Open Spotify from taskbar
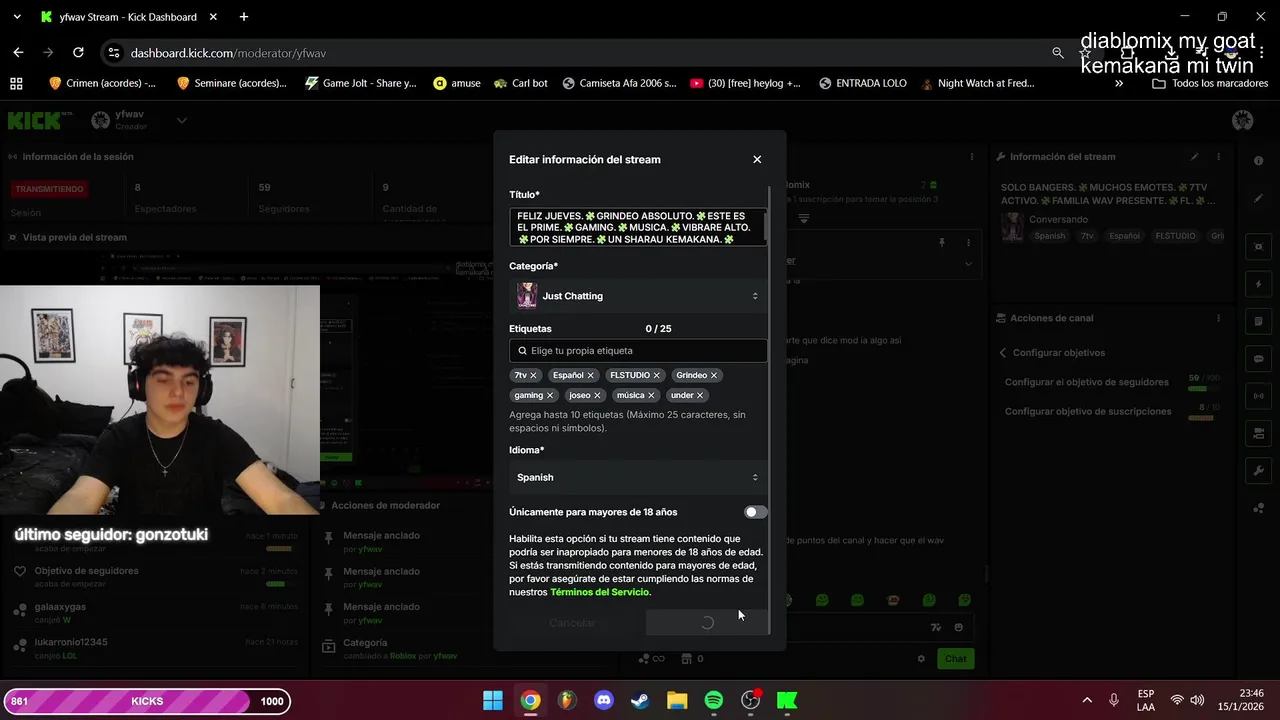1280x720 pixels. (x=714, y=701)
